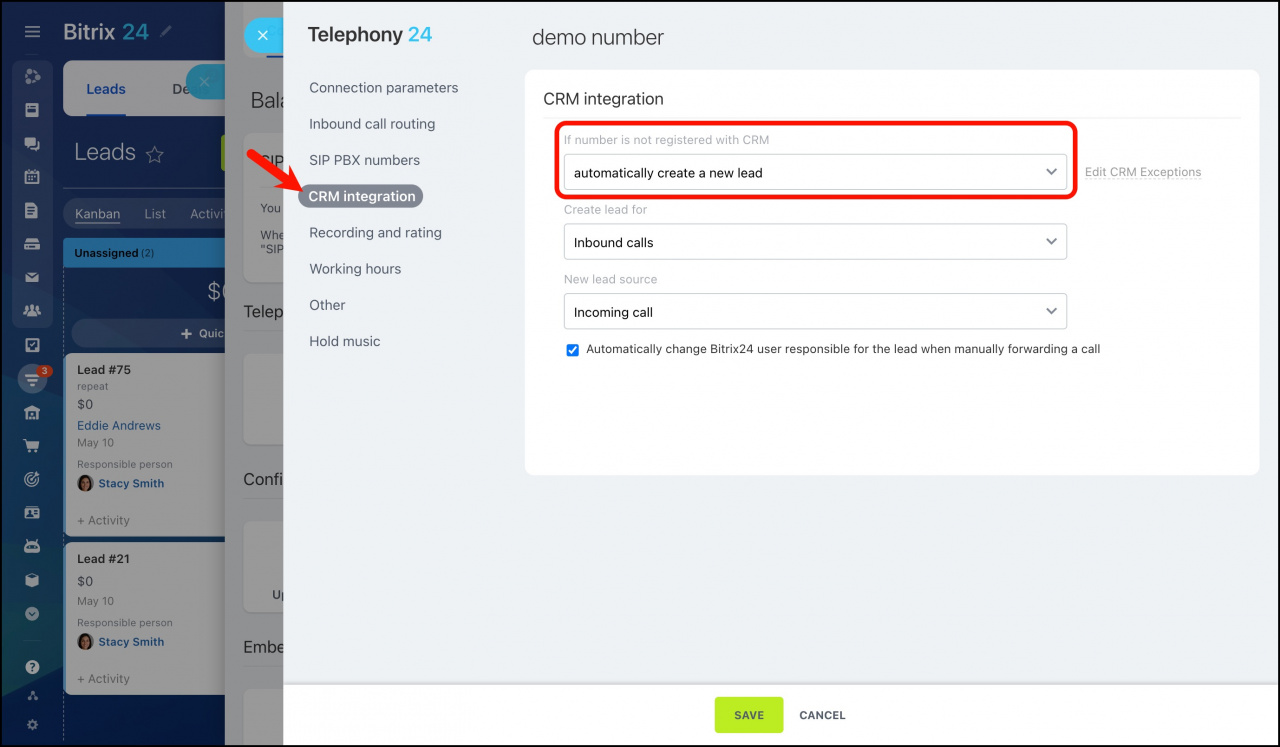Open the building sidebar icon

point(32,413)
